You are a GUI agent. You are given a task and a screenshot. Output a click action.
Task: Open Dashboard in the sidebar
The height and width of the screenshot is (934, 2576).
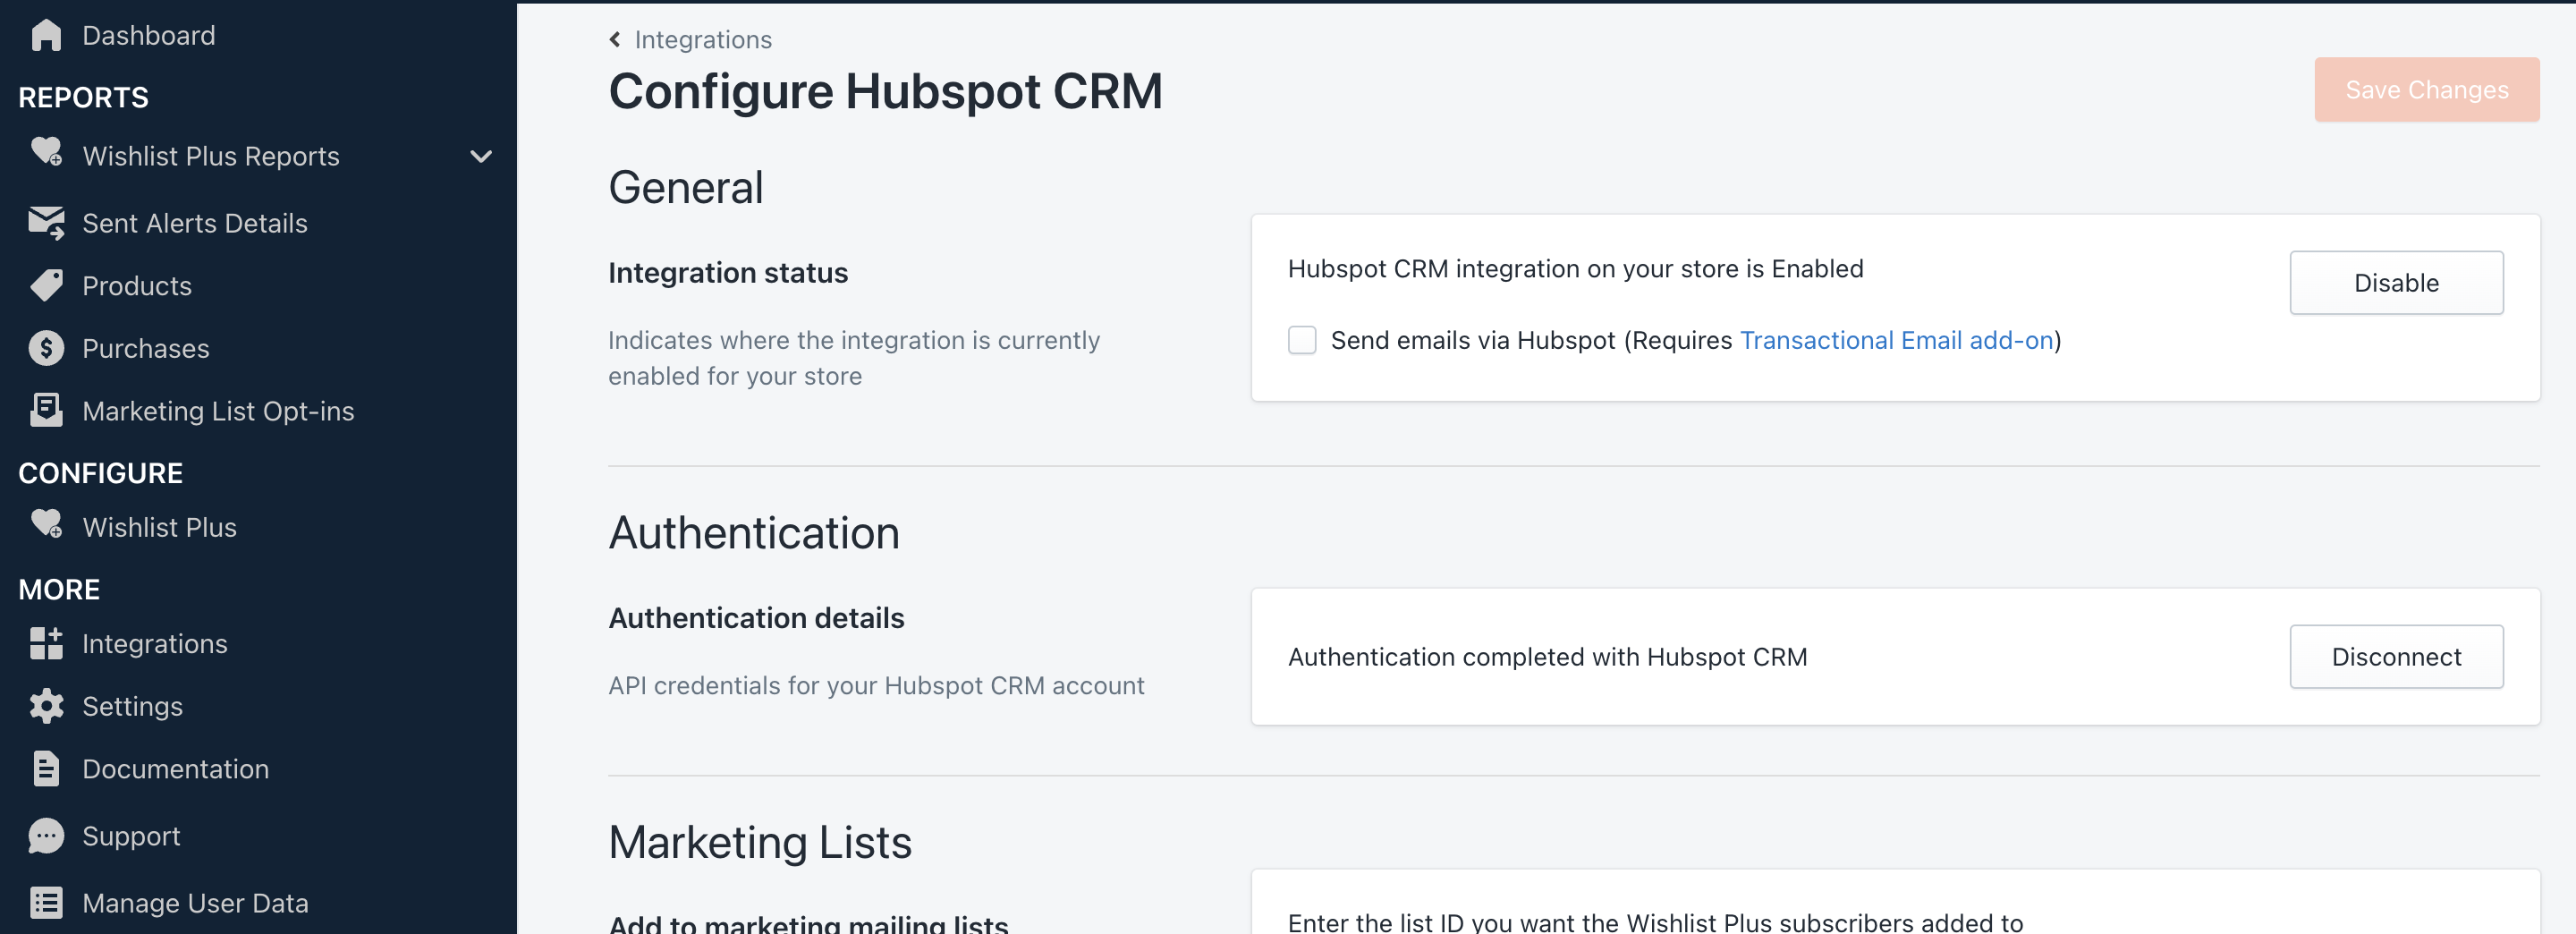(x=148, y=36)
